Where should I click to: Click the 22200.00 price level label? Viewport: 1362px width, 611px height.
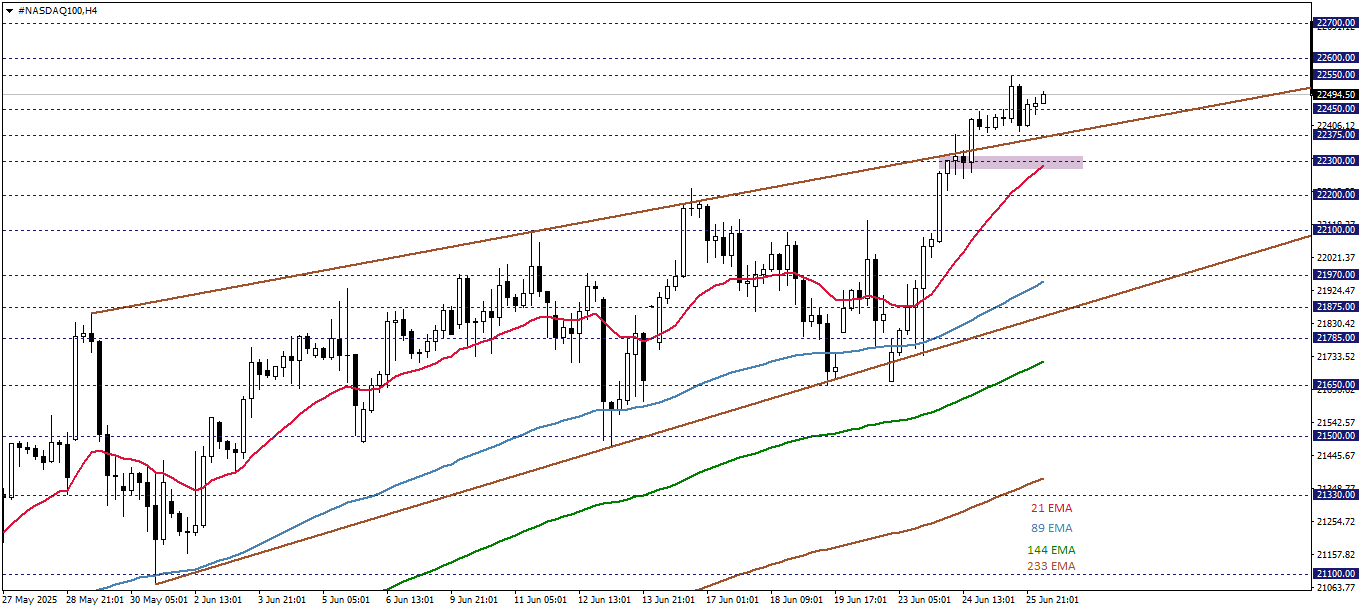point(1336,195)
